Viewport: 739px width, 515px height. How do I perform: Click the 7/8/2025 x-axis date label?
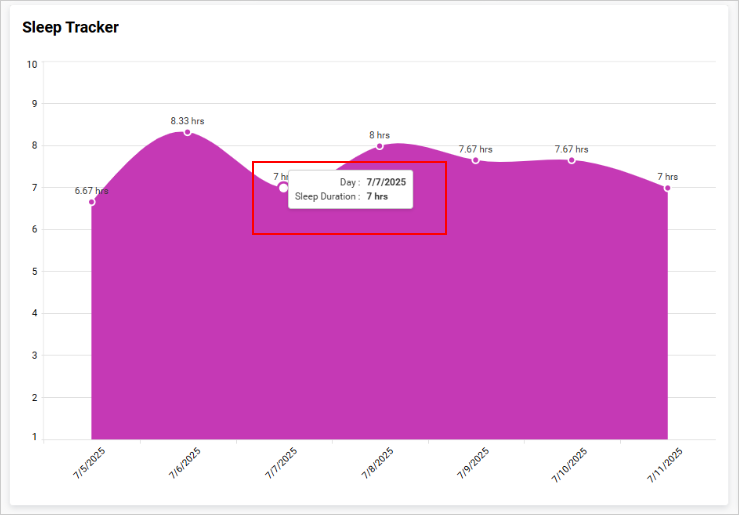[x=376, y=465]
